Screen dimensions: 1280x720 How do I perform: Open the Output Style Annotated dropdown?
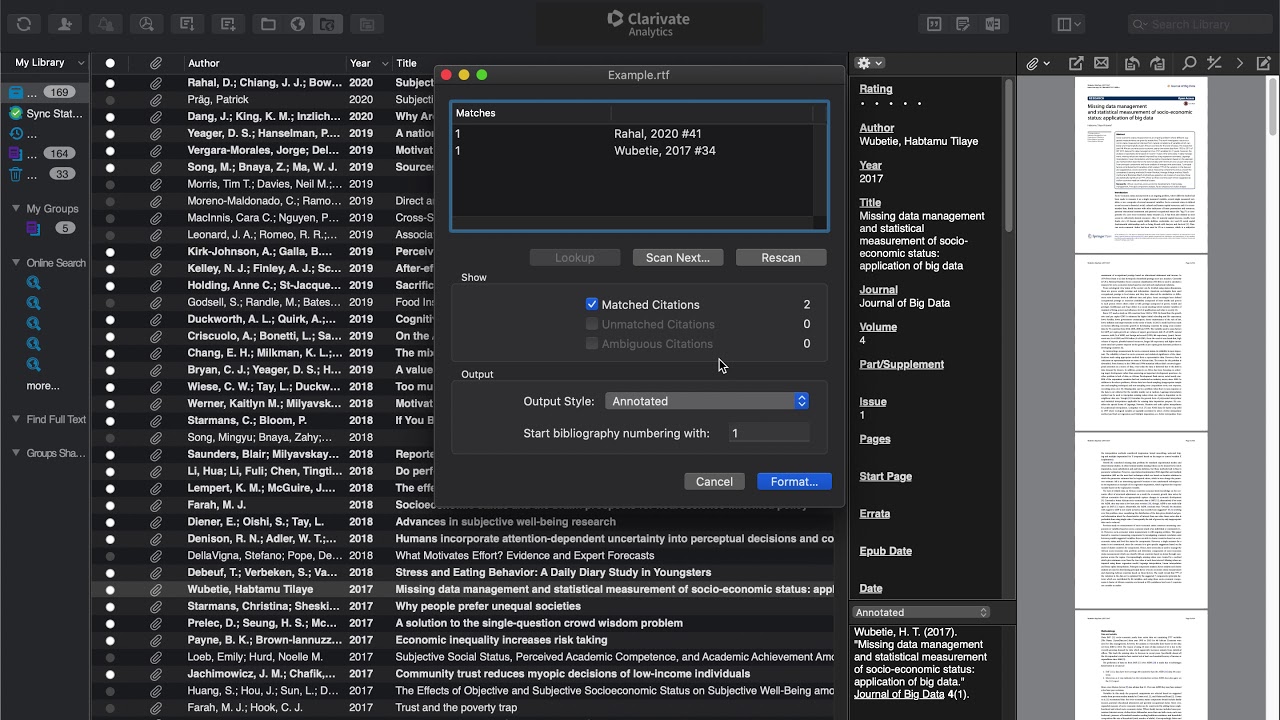pyautogui.click(x=706, y=401)
